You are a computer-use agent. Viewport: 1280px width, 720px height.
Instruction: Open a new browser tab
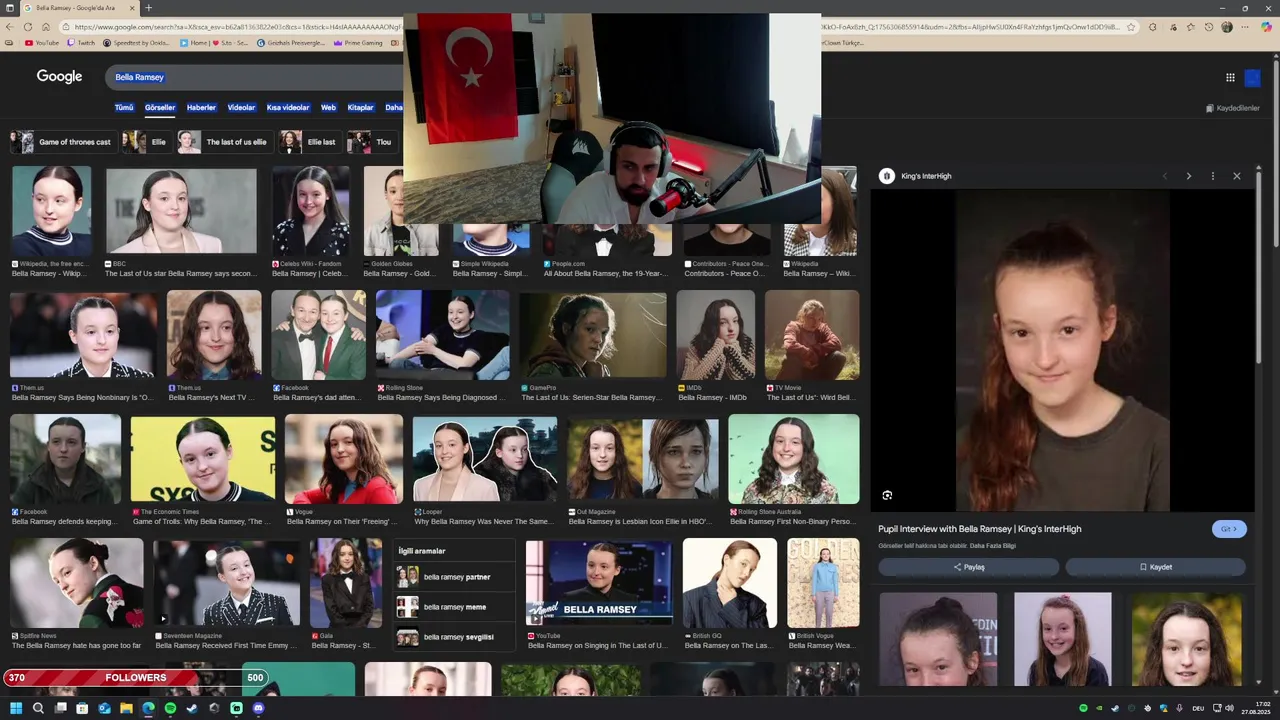coord(149,8)
